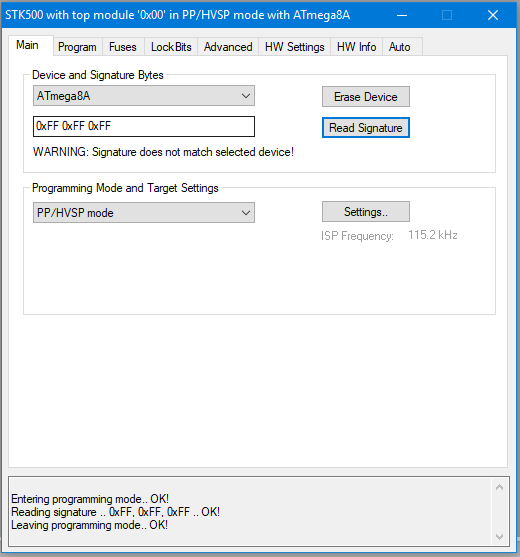Select the LockBits tab

[x=171, y=47]
